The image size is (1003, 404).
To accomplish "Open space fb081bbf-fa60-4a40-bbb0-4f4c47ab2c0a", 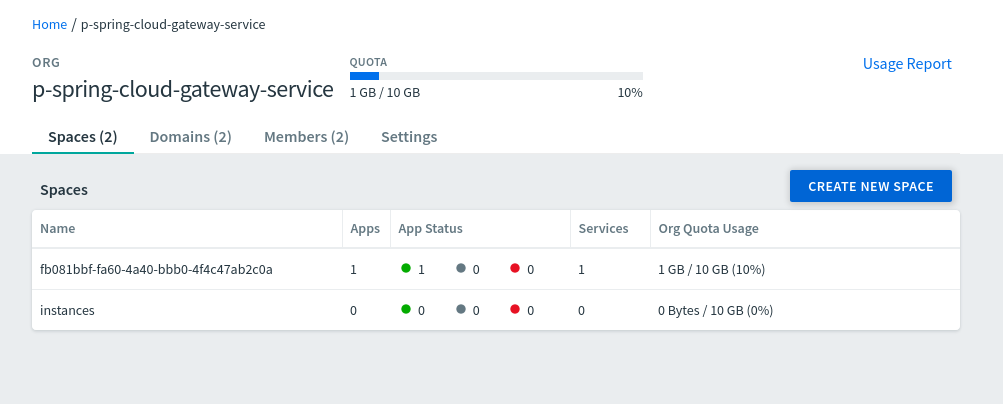I will (156, 269).
